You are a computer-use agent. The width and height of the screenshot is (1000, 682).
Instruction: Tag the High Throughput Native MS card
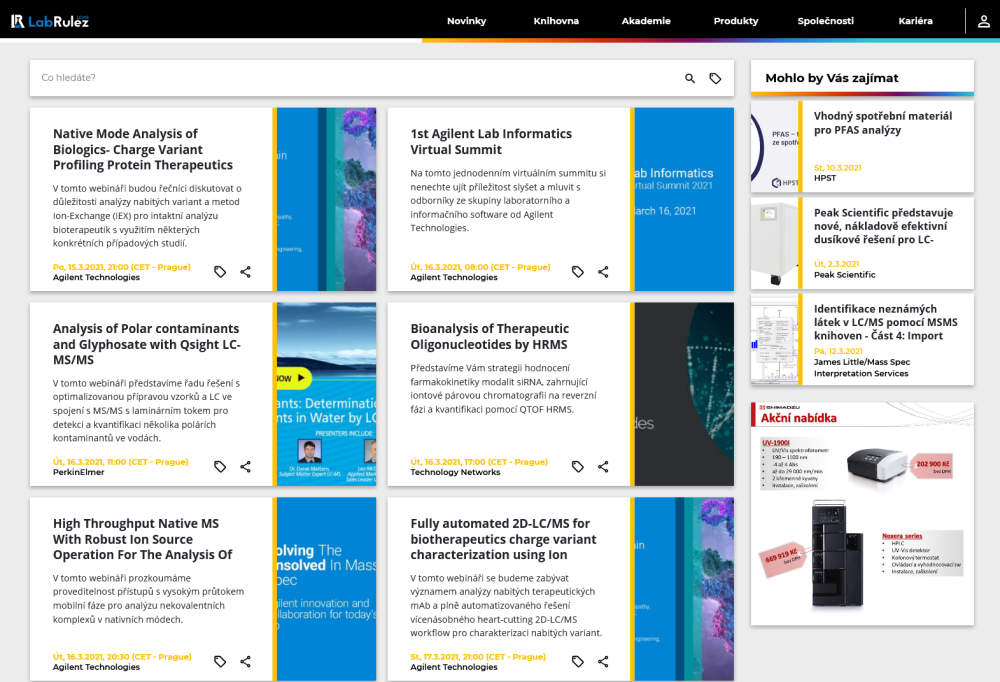220,661
